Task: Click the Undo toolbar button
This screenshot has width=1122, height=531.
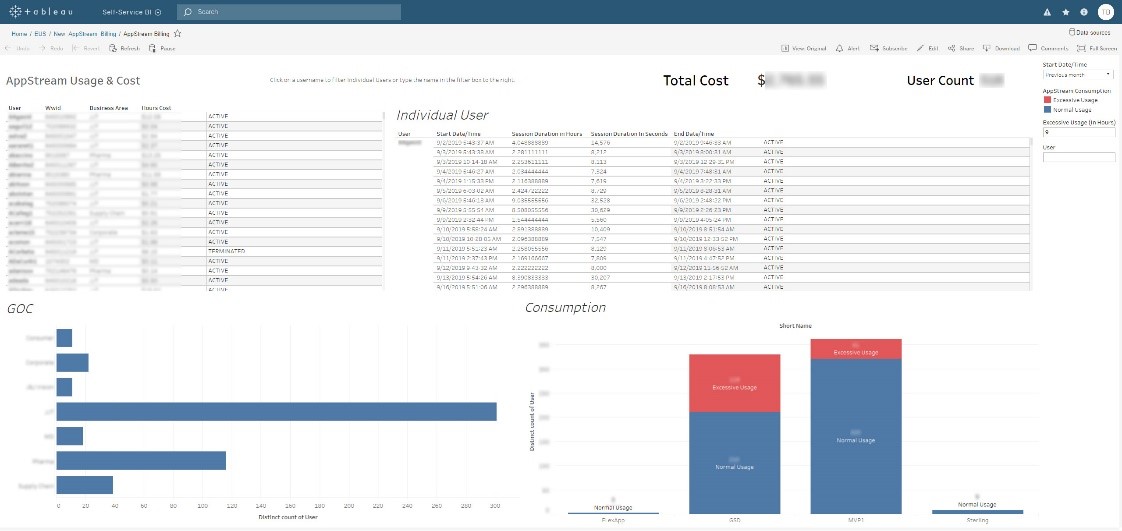Action: tap(18, 49)
